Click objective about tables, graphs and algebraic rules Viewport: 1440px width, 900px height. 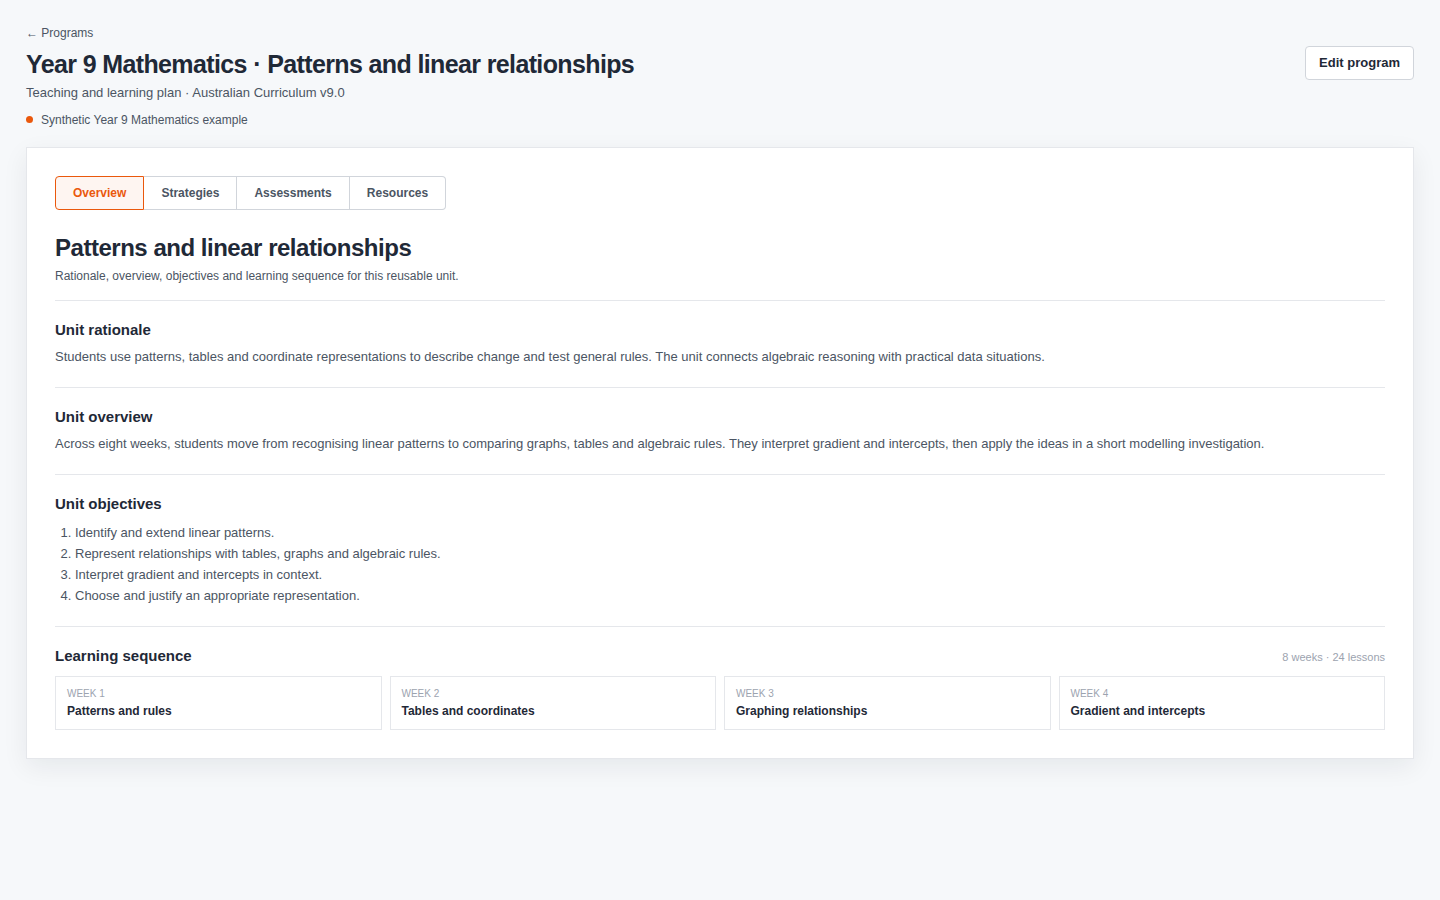pyautogui.click(x=257, y=554)
